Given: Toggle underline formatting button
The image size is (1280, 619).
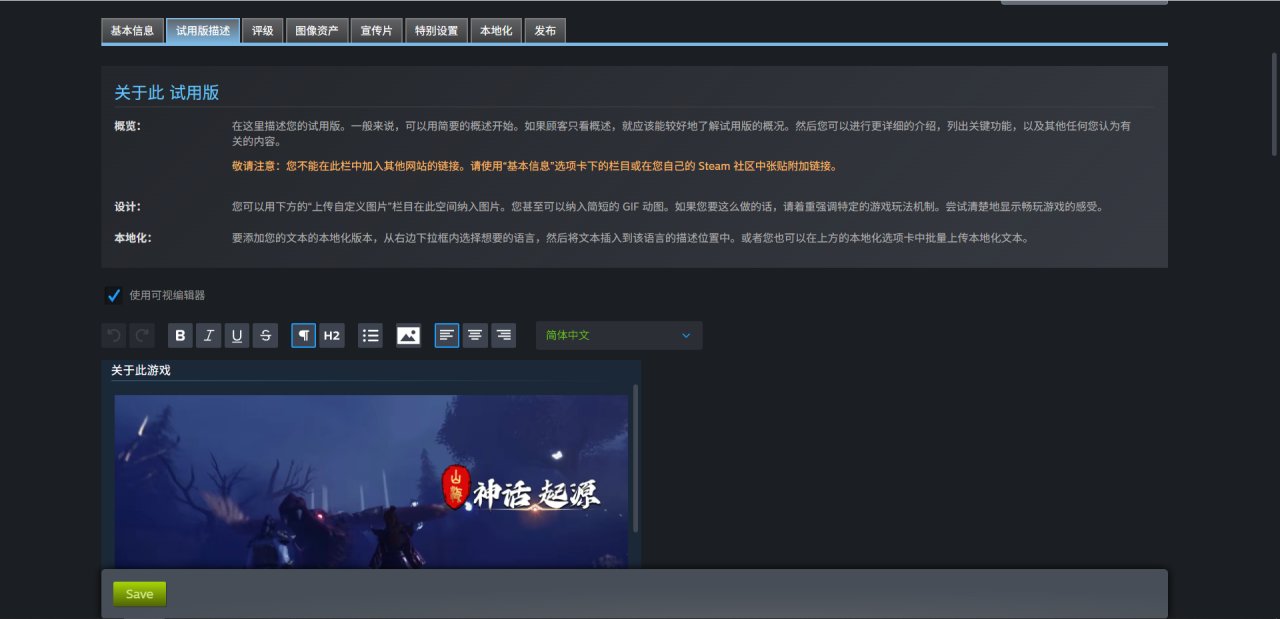Looking at the screenshot, I should click(236, 335).
